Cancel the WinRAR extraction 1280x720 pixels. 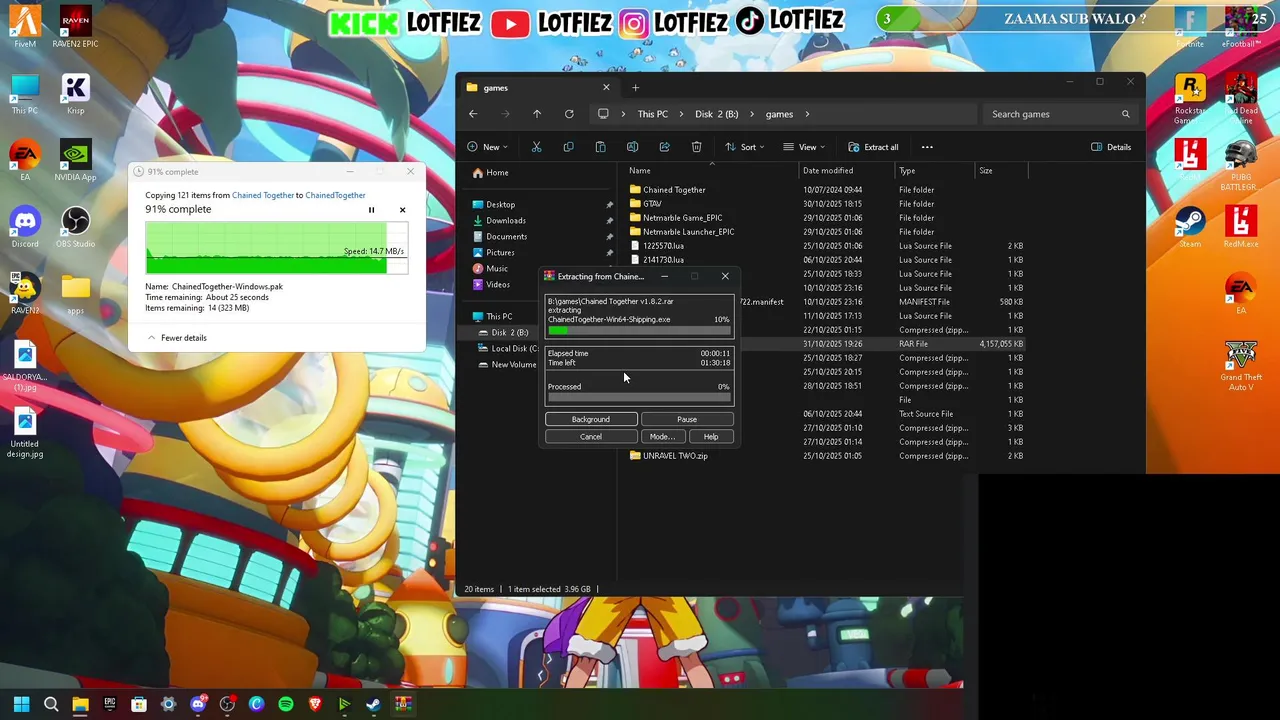[590, 436]
